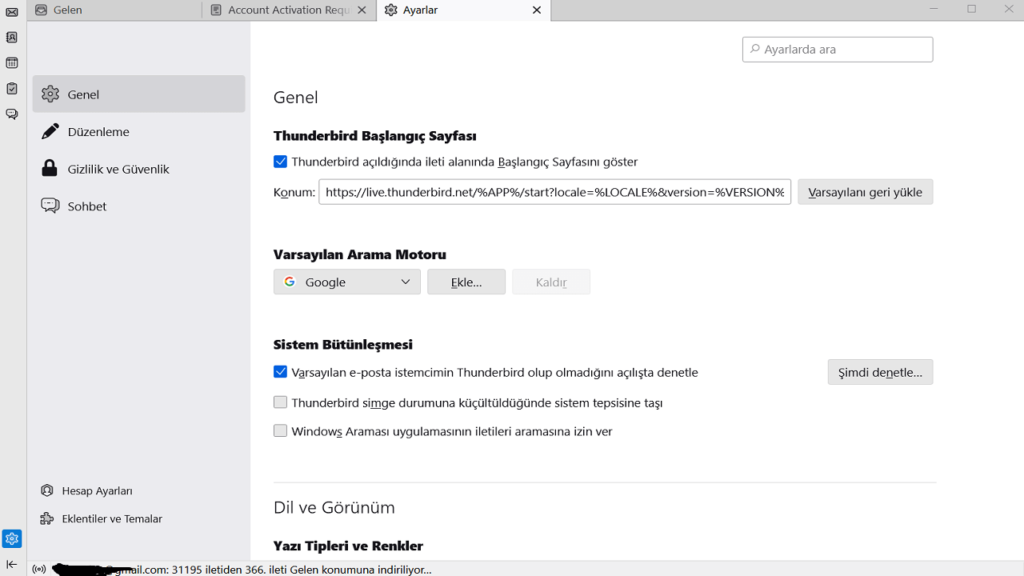Click the Settings gear in spaces toolbar
This screenshot has width=1024, height=576.
click(x=12, y=539)
